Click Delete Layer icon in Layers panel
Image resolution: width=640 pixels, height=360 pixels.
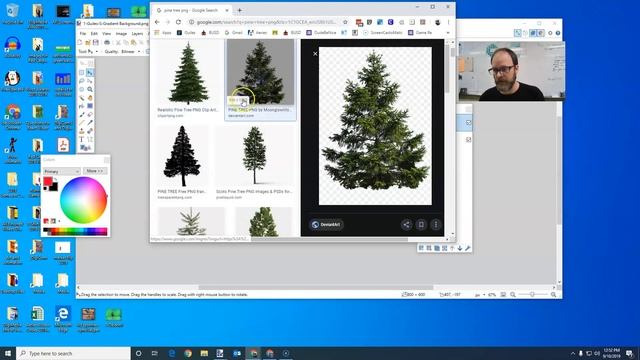point(429,248)
